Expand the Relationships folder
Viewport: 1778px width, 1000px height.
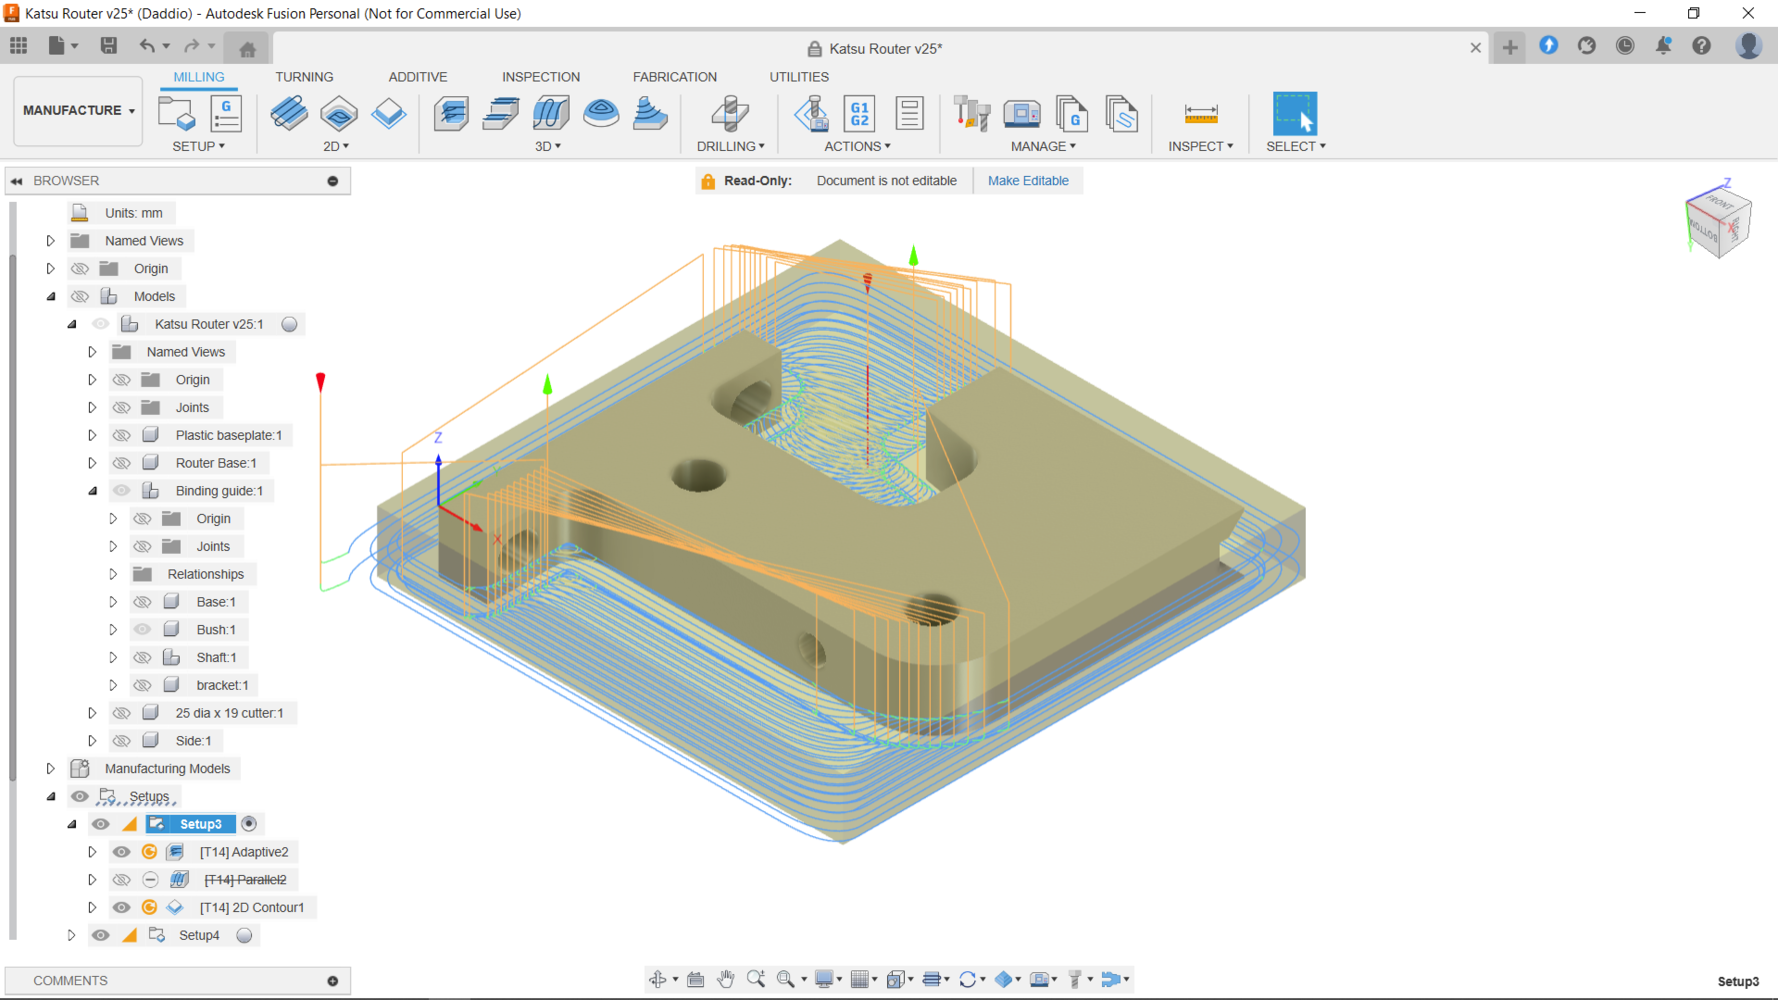coord(113,574)
